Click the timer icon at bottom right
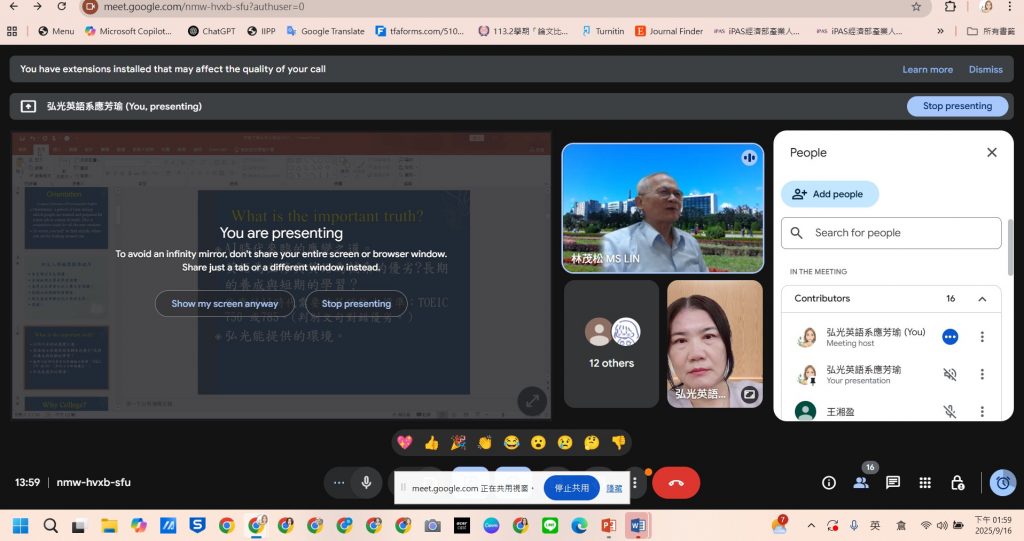Image resolution: width=1024 pixels, height=541 pixels. [1003, 483]
